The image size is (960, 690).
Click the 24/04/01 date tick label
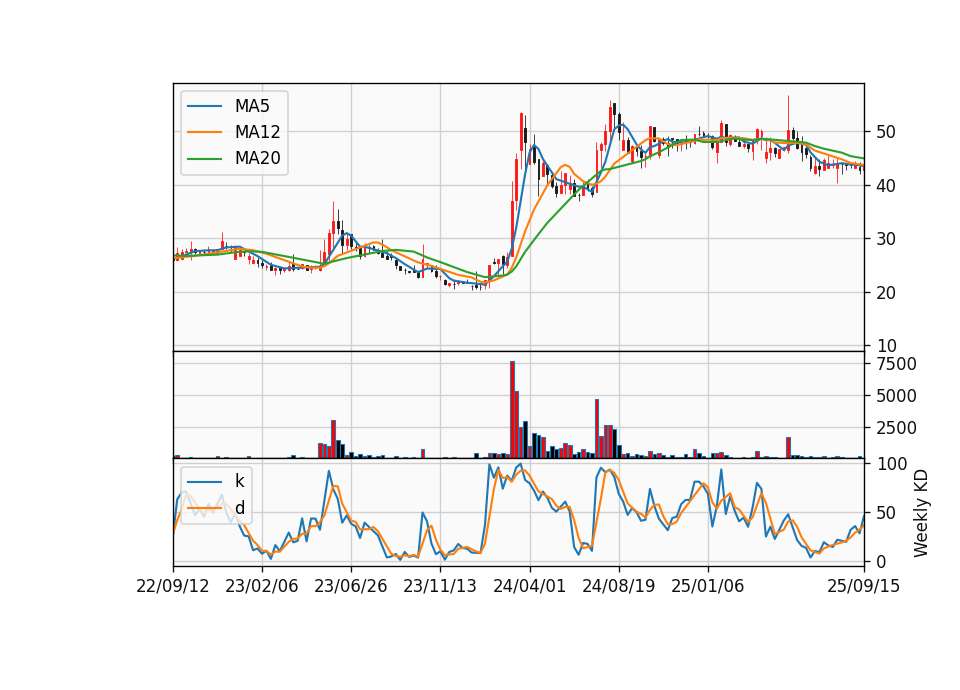coord(530,586)
